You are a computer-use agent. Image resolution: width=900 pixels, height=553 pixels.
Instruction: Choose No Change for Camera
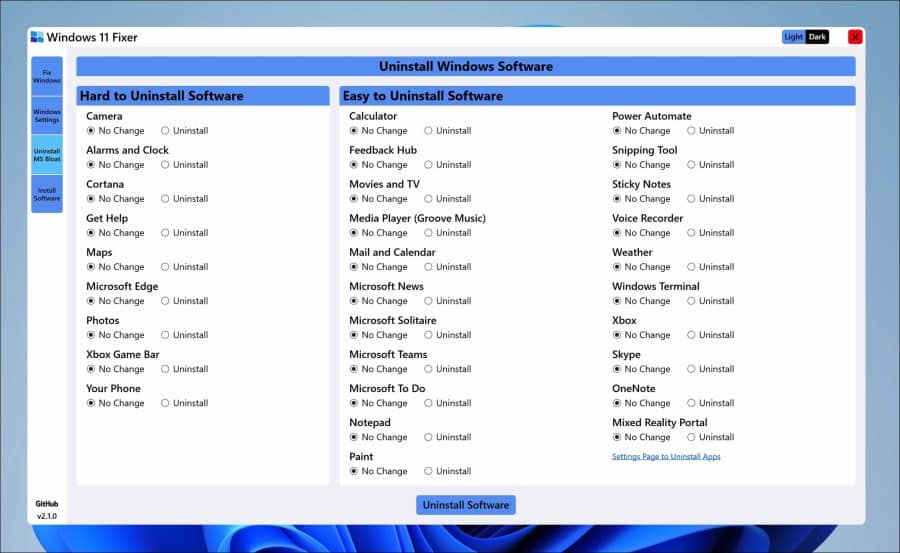(x=115, y=130)
